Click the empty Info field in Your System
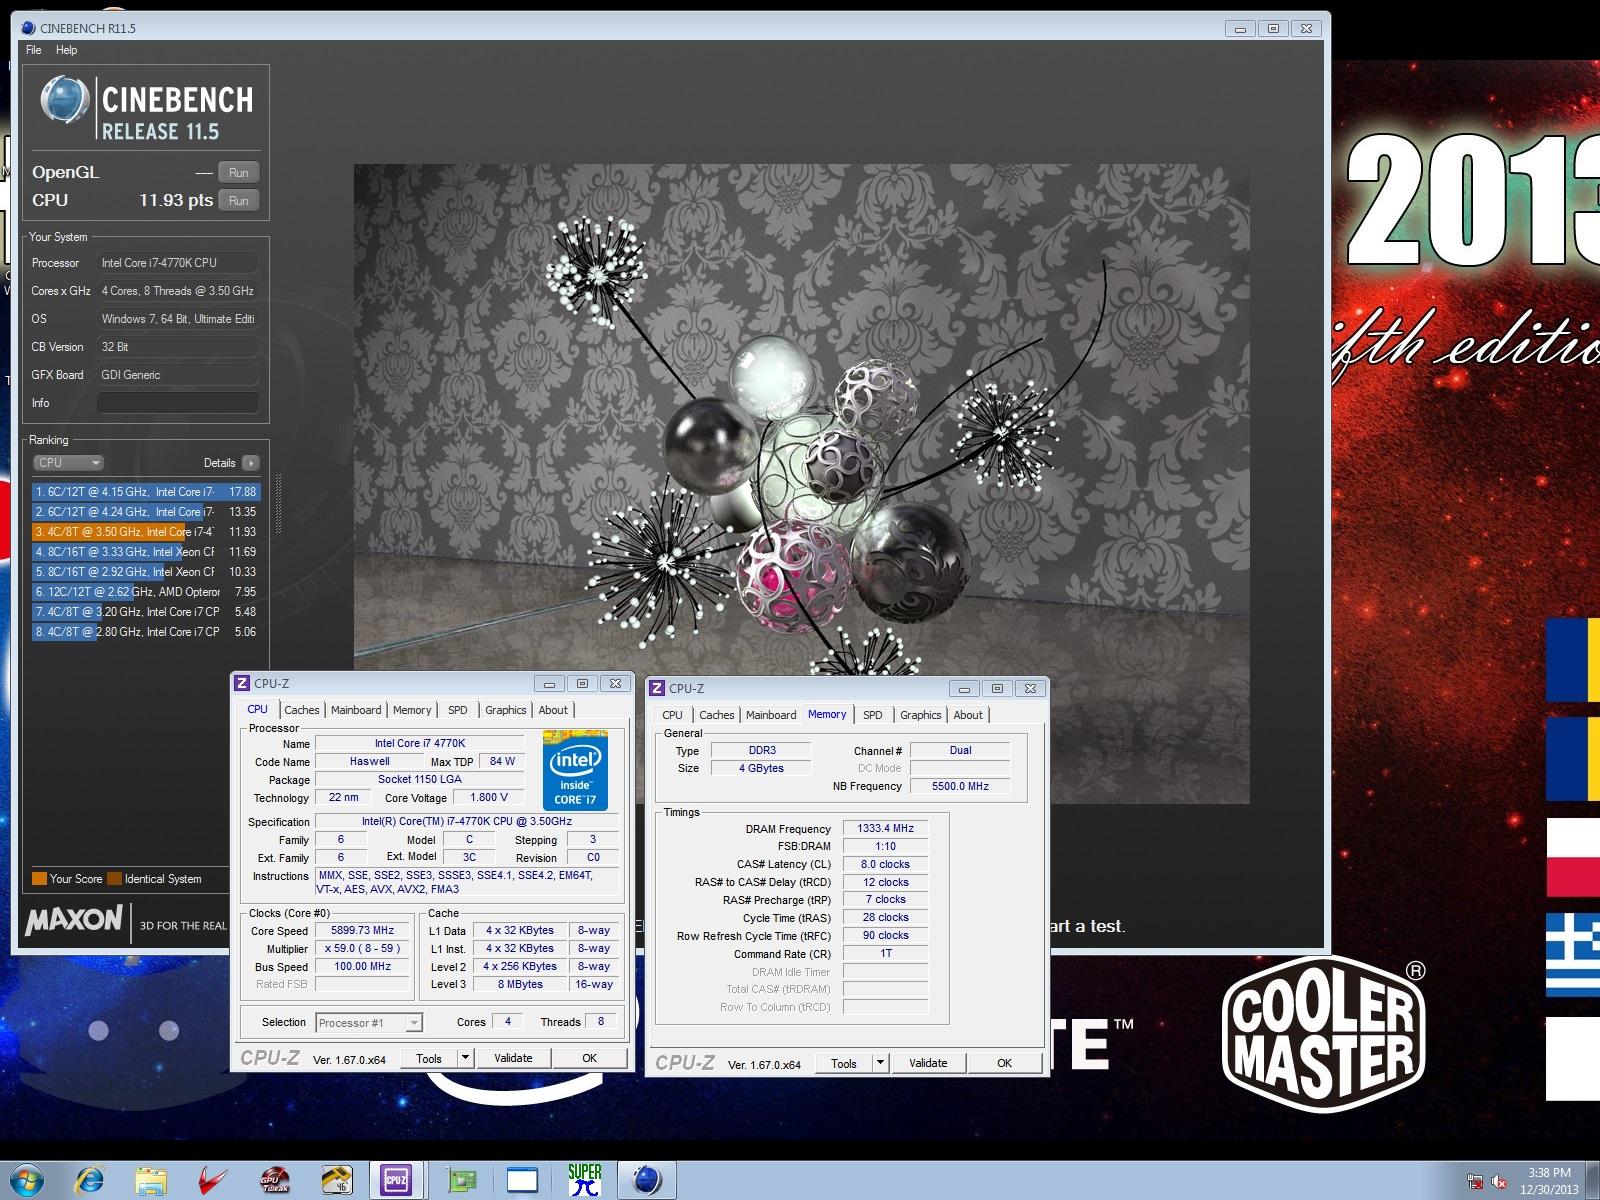 pyautogui.click(x=177, y=403)
